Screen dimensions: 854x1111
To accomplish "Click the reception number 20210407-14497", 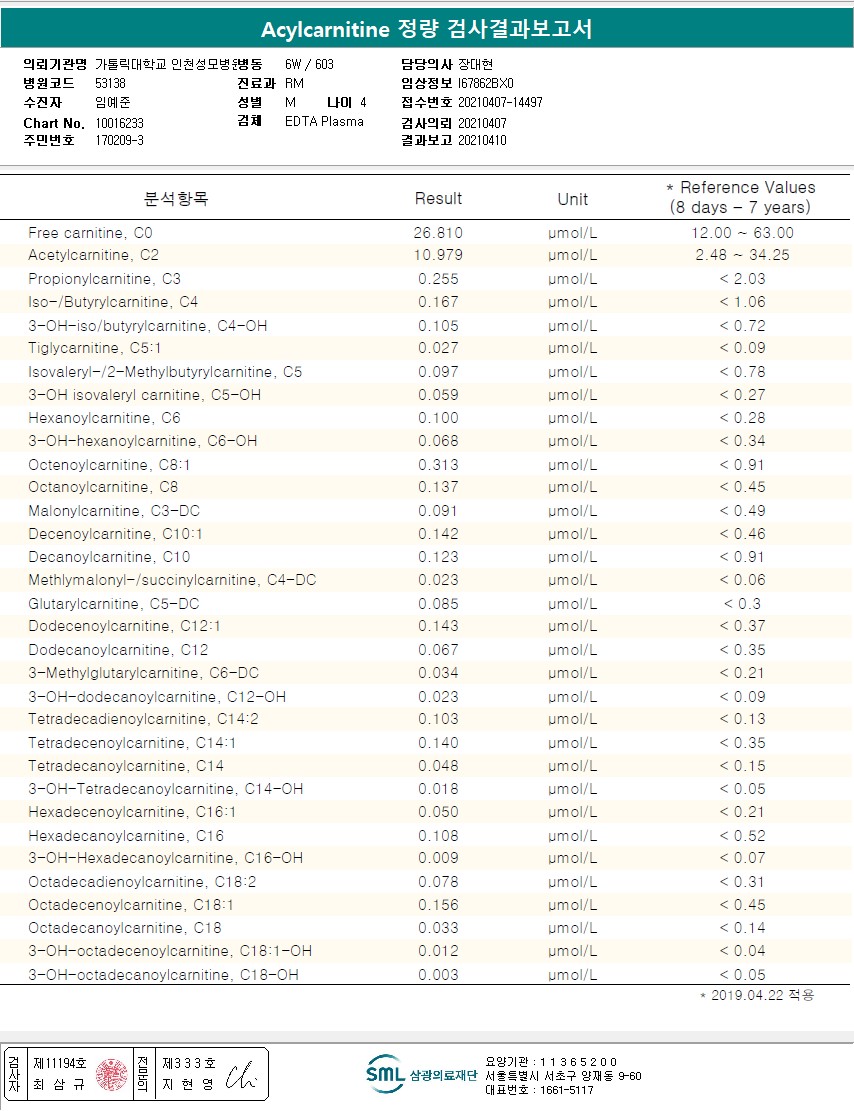I will pos(500,103).
